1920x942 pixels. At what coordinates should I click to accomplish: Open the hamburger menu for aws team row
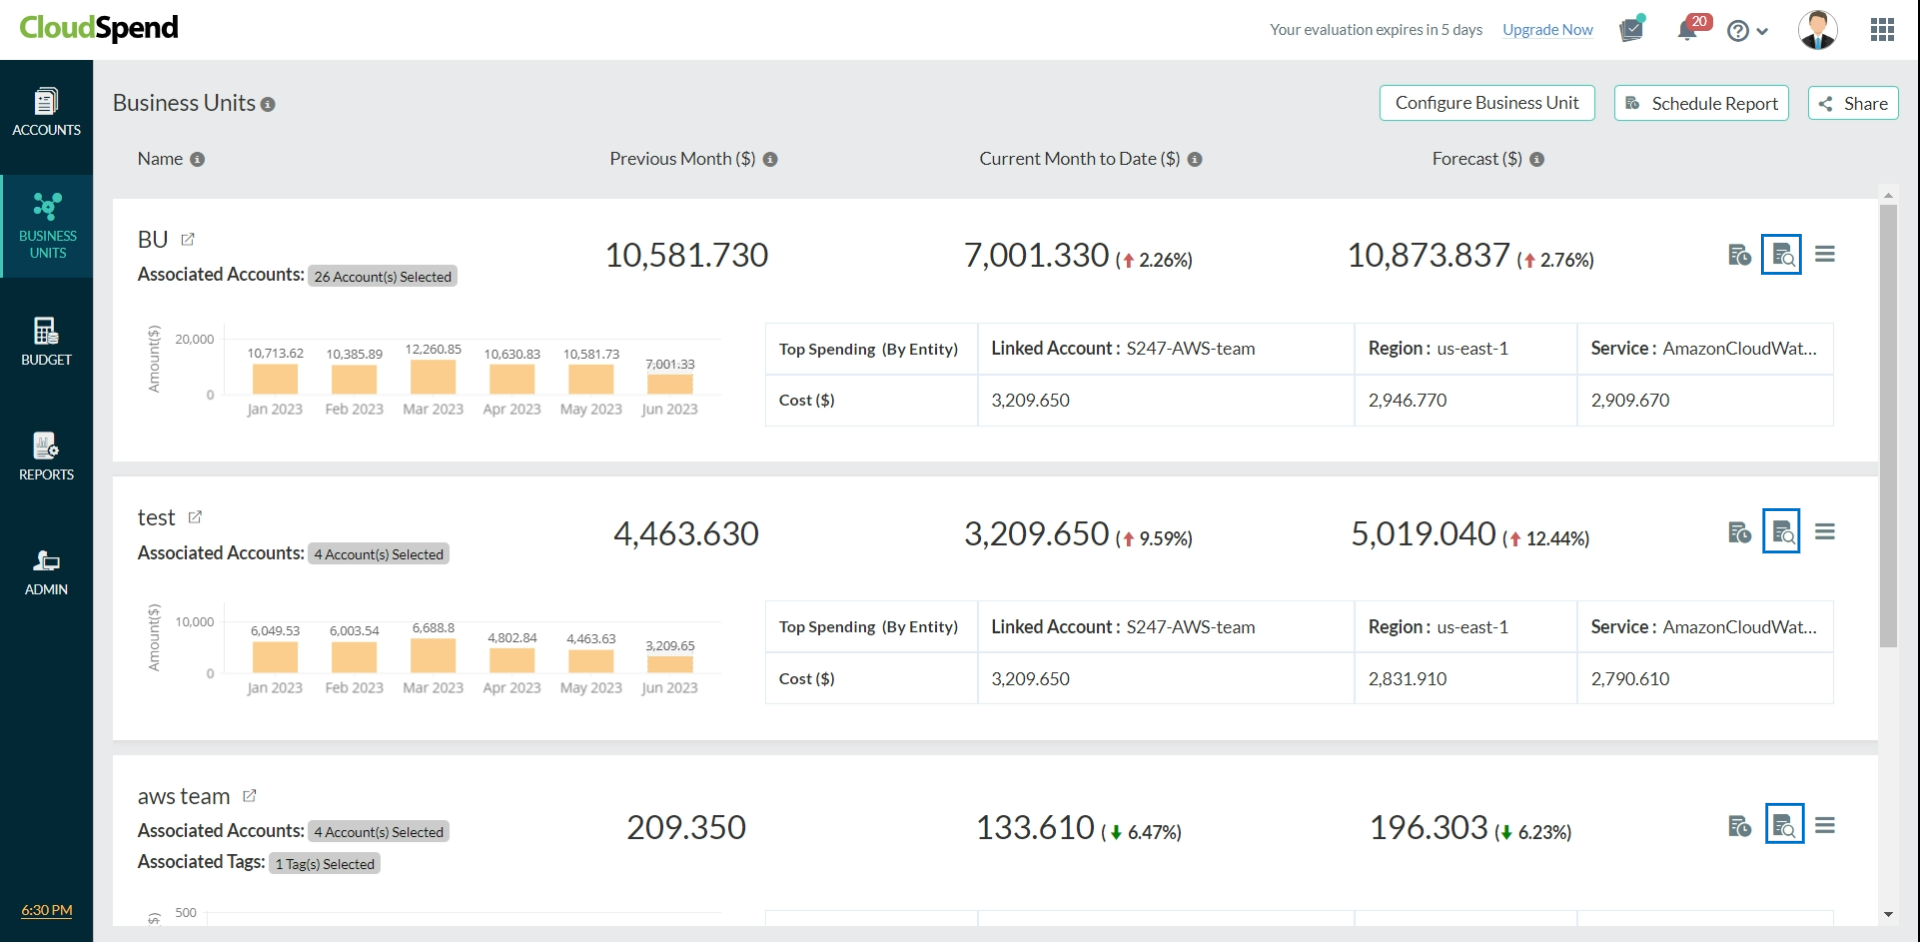pos(1825,826)
